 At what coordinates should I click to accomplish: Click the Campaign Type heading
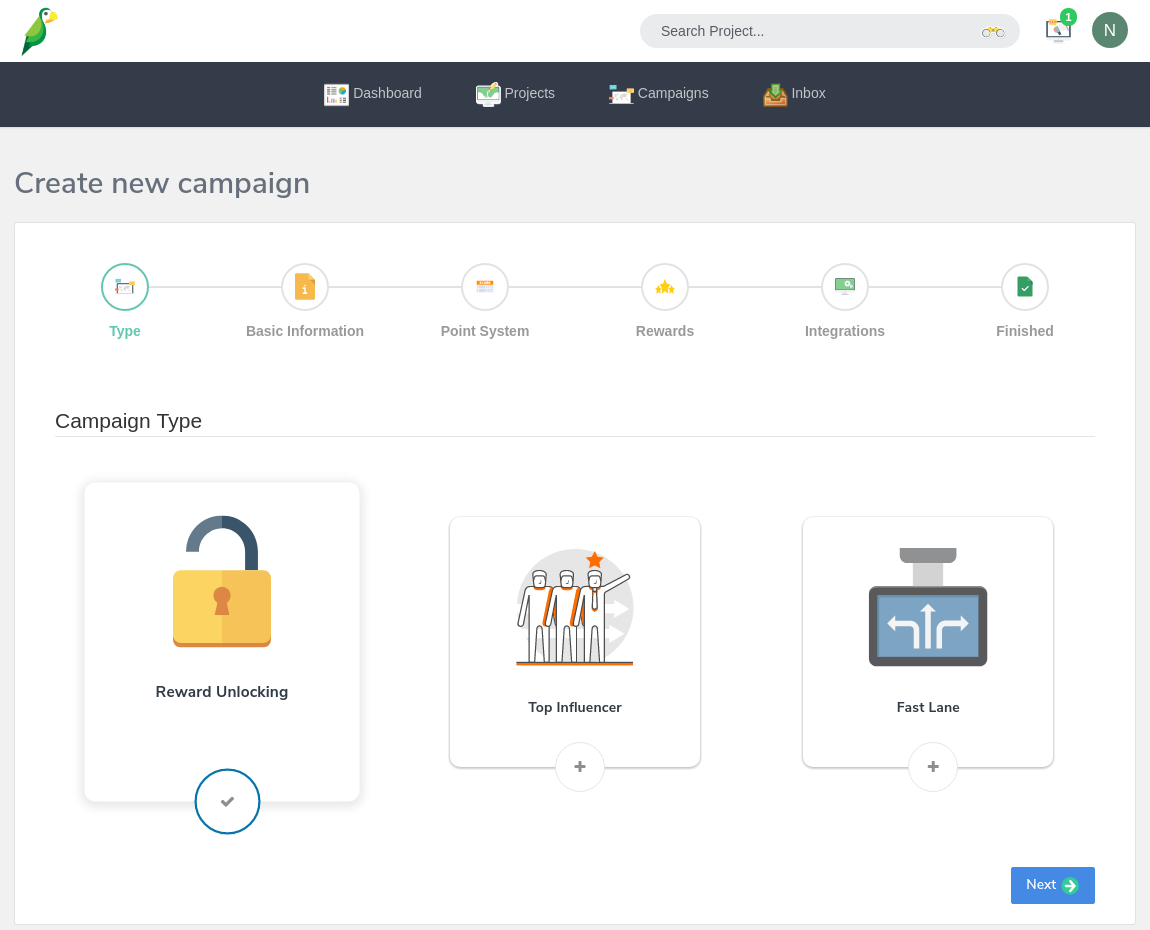pyautogui.click(x=128, y=421)
